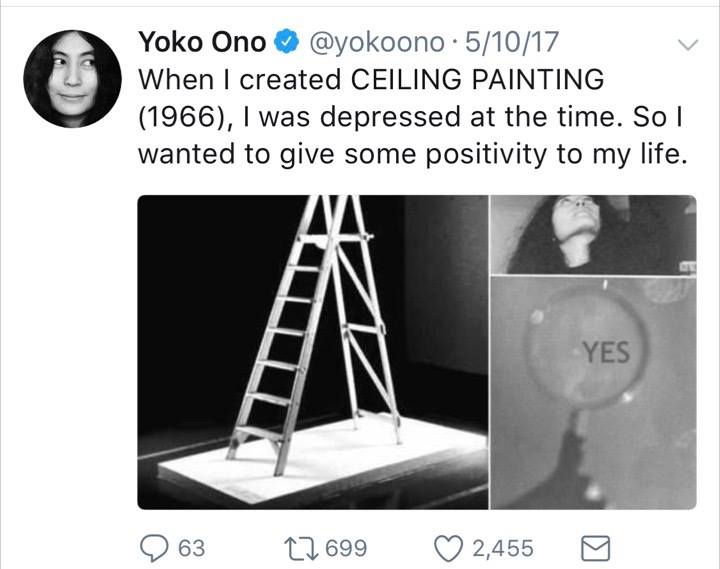Reply to Yoko Ono's tweet
Screen dimensions: 720x569
point(153,548)
